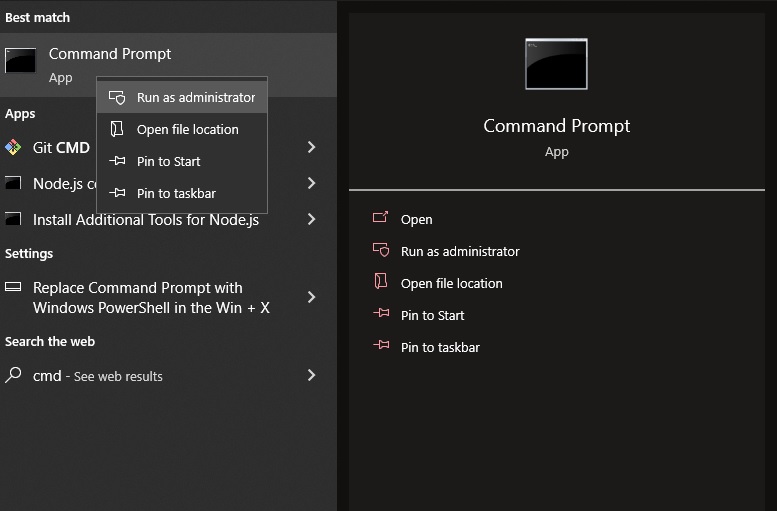
Task: Select Open file location in context menu
Action: 187,130
